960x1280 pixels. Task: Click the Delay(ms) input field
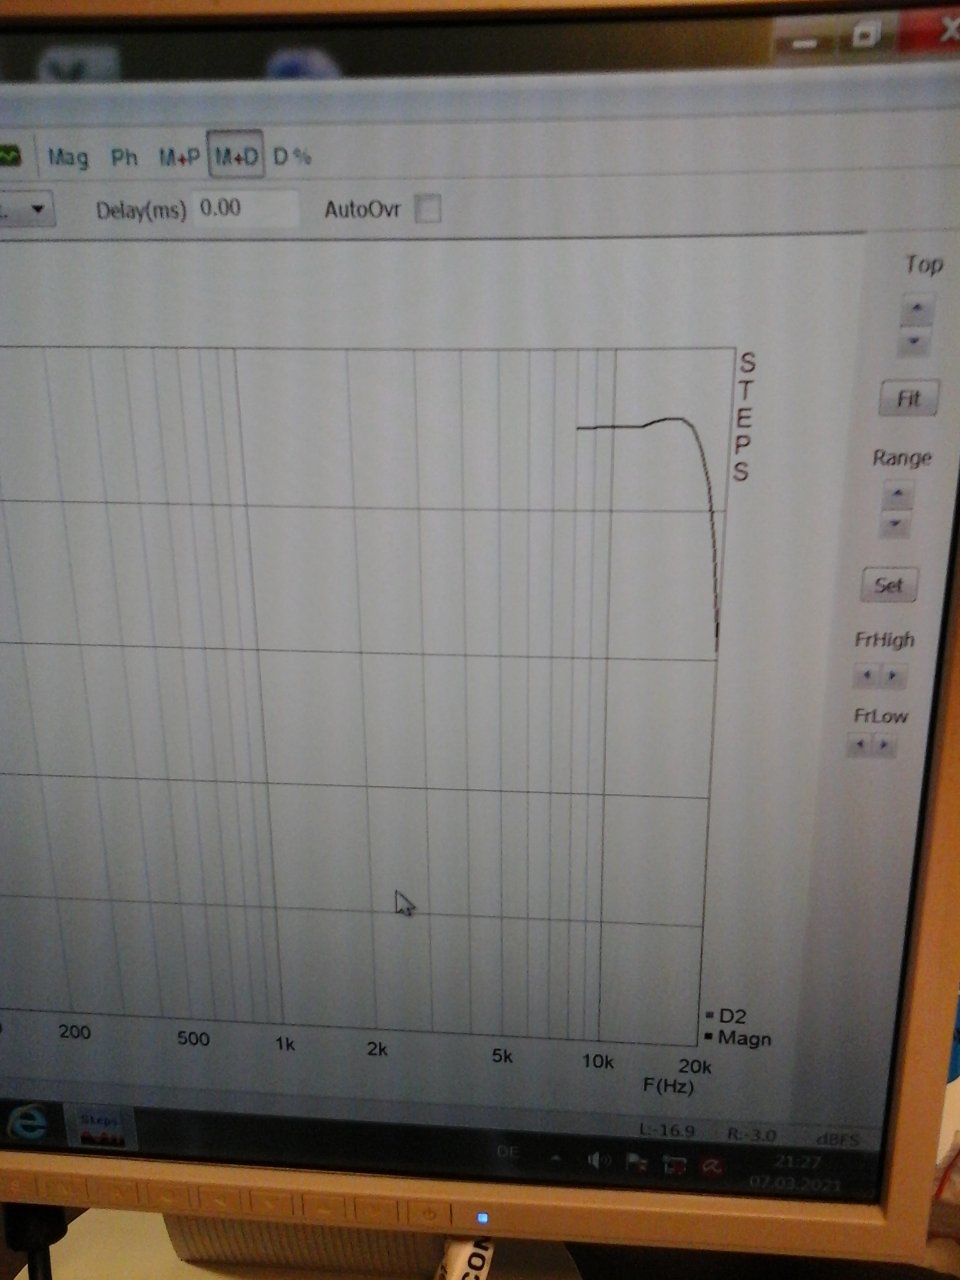tap(244, 209)
